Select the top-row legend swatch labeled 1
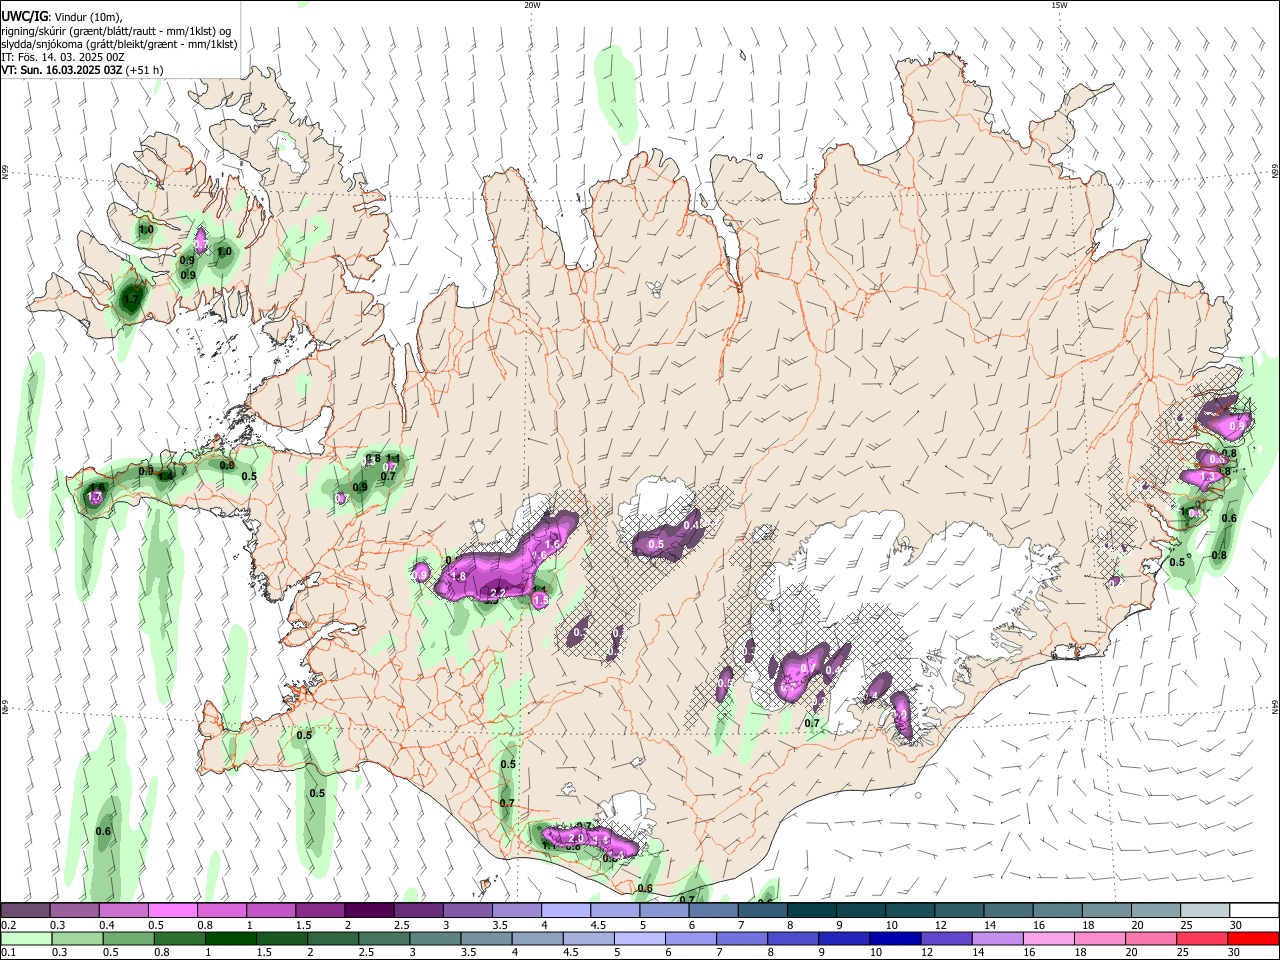1280x960 pixels. click(x=270, y=911)
